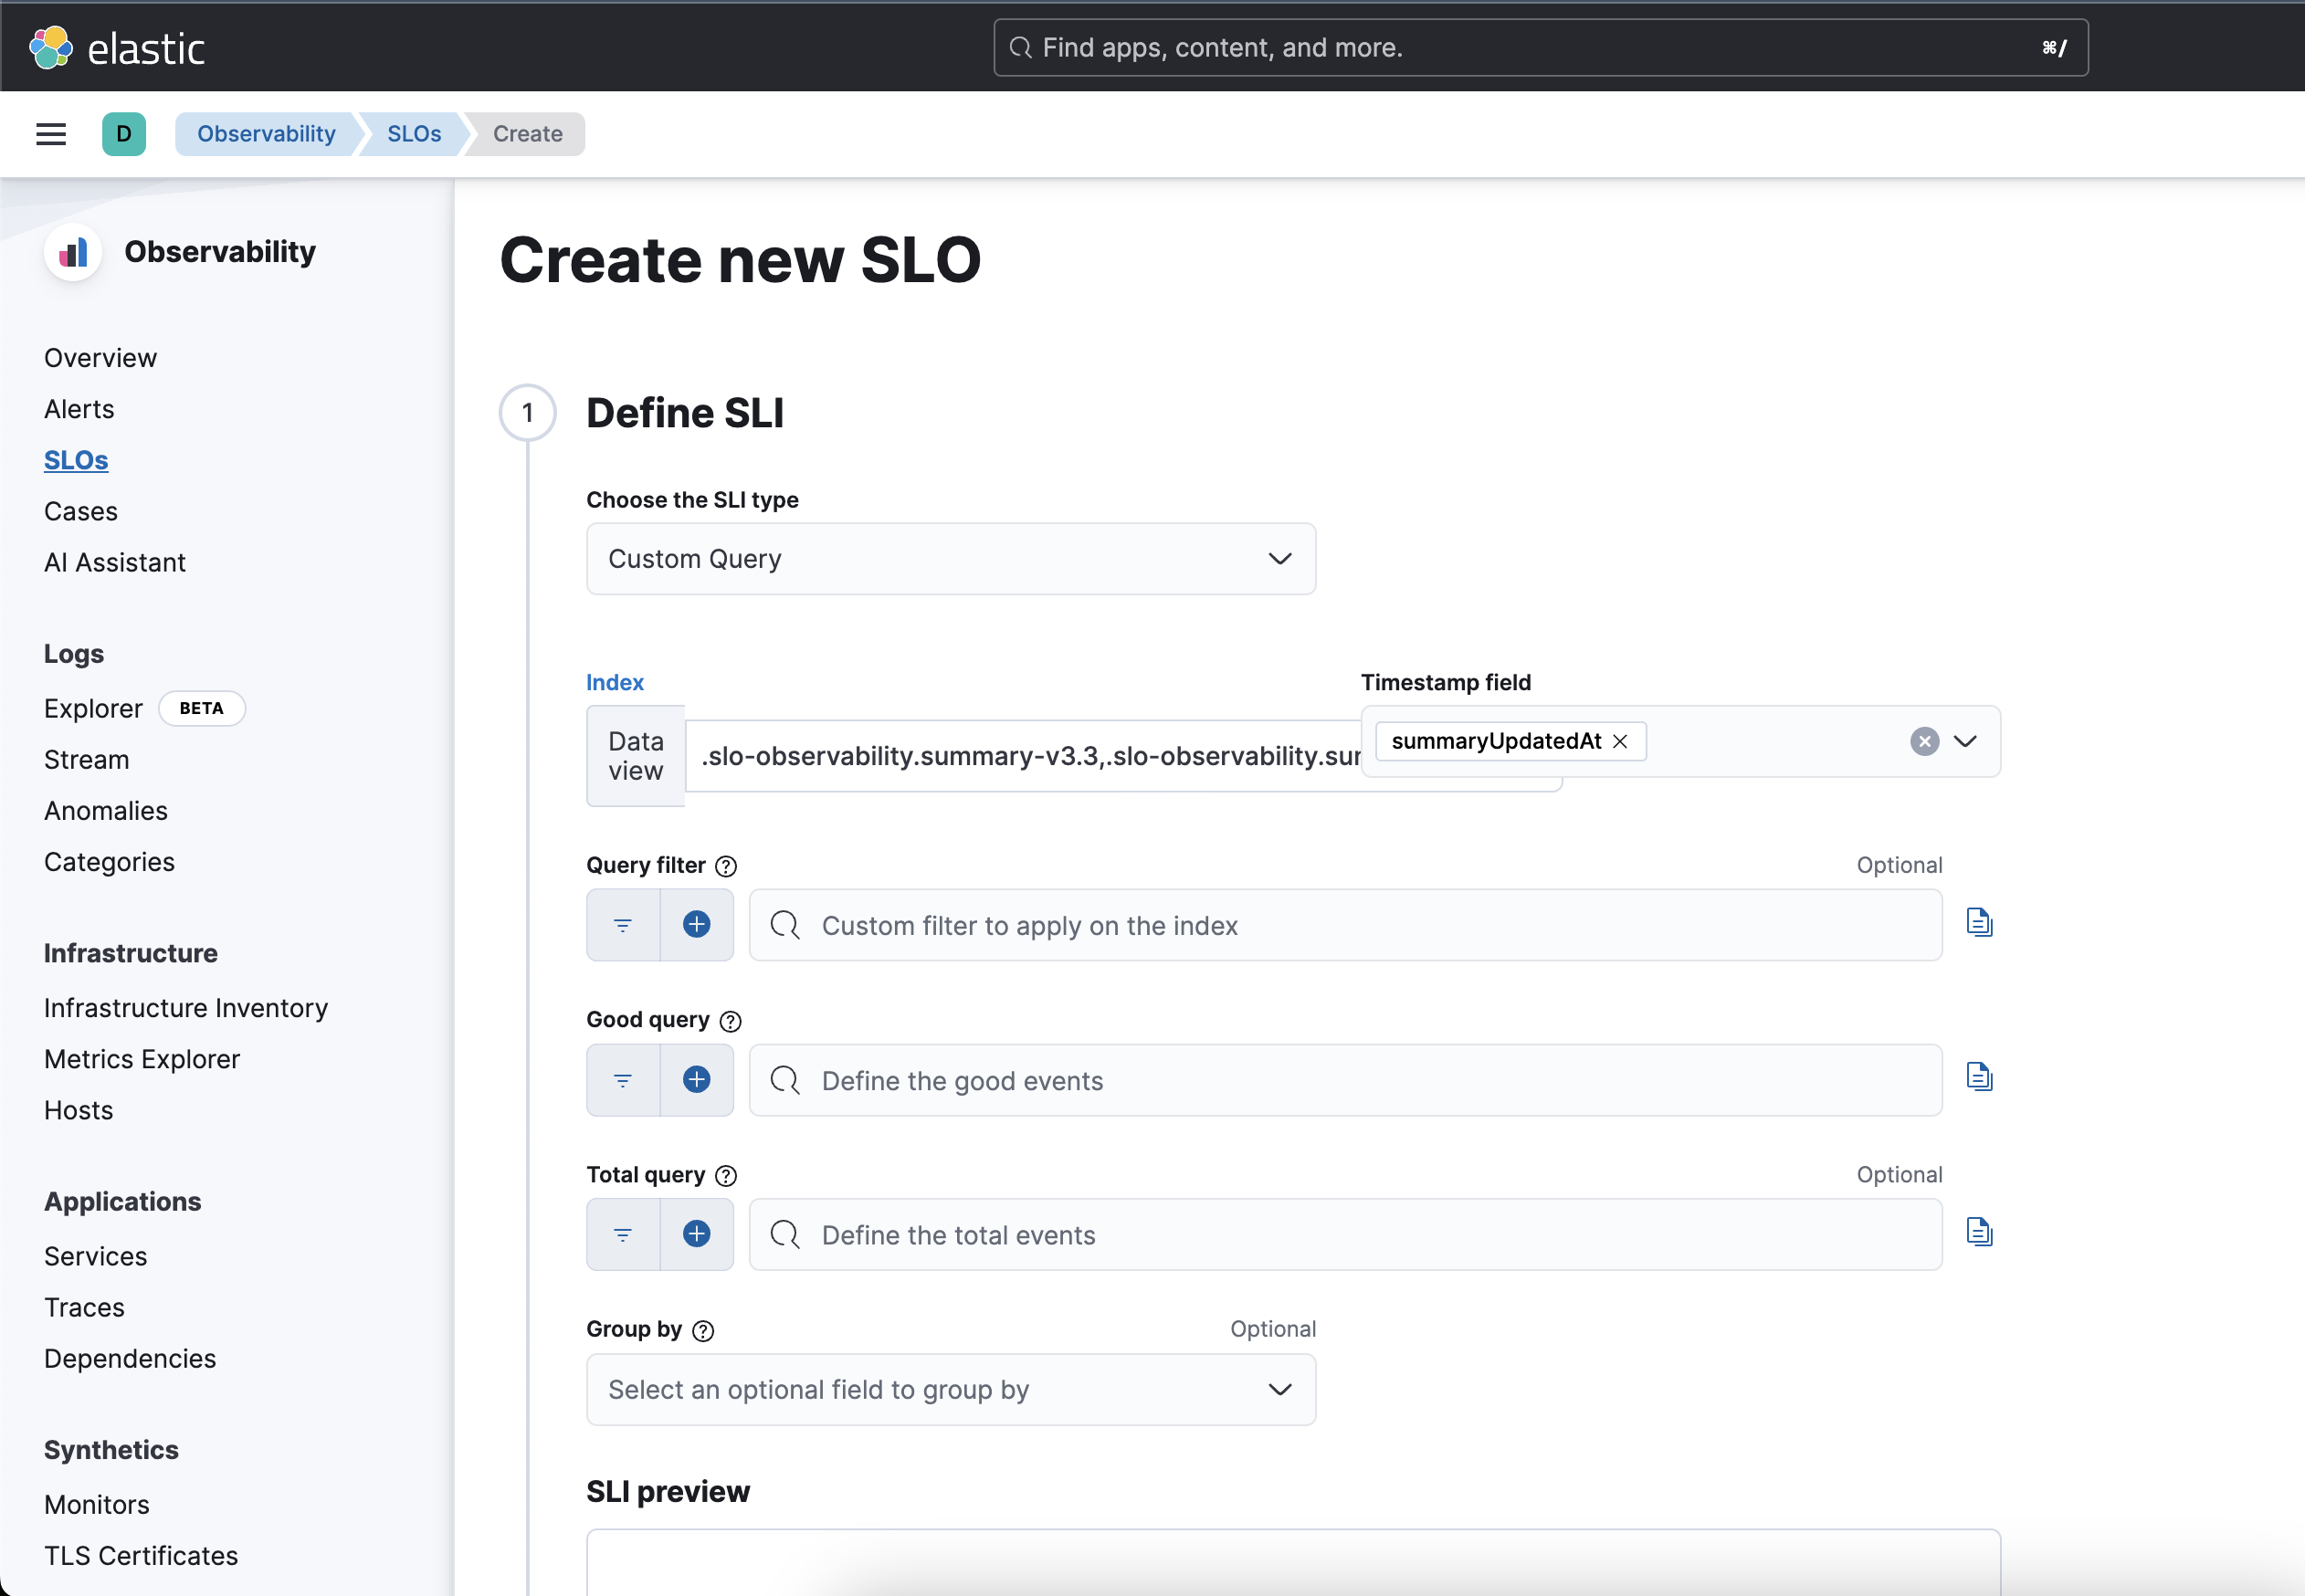Viewport: 2305px width, 1596px height.
Task: Clear the Timestamp field selection
Action: pyautogui.click(x=1924, y=741)
